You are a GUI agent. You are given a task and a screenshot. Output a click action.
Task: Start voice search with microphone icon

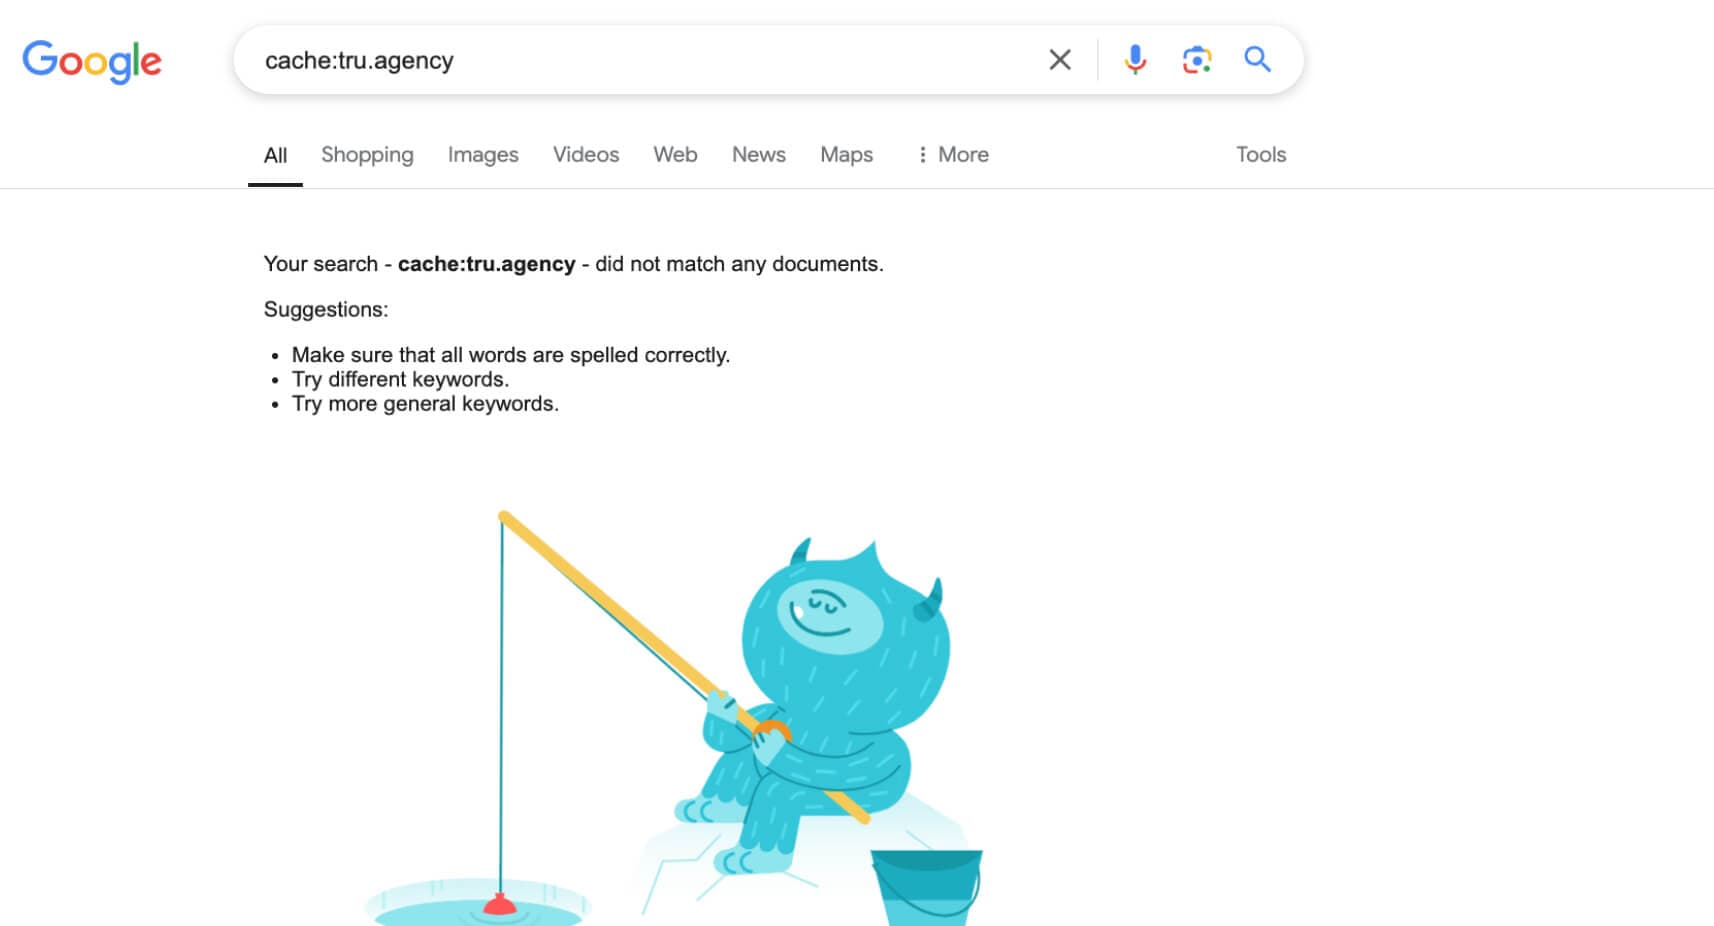pyautogui.click(x=1135, y=60)
